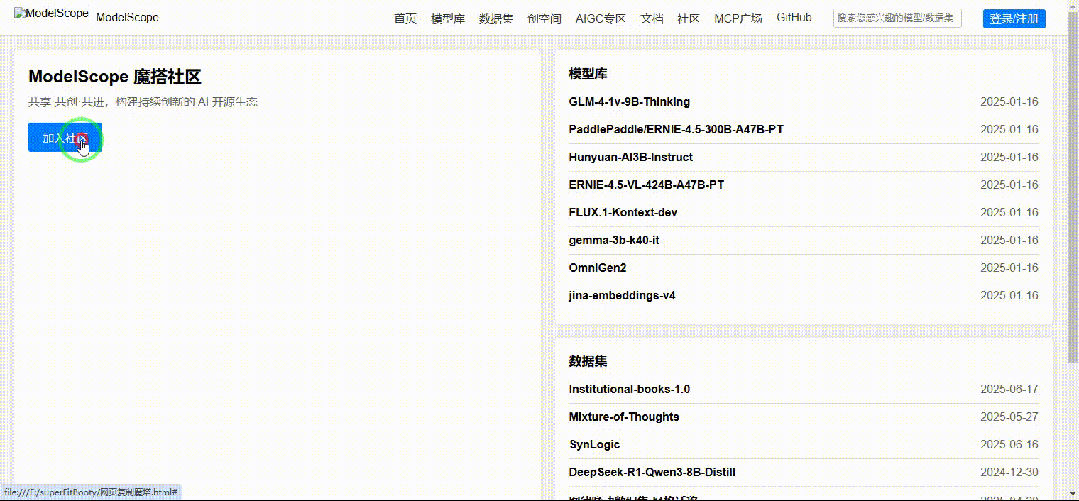Open FLUX.1-Kontext-dev model entry
The width and height of the screenshot is (1079, 501).
pyautogui.click(x=623, y=213)
